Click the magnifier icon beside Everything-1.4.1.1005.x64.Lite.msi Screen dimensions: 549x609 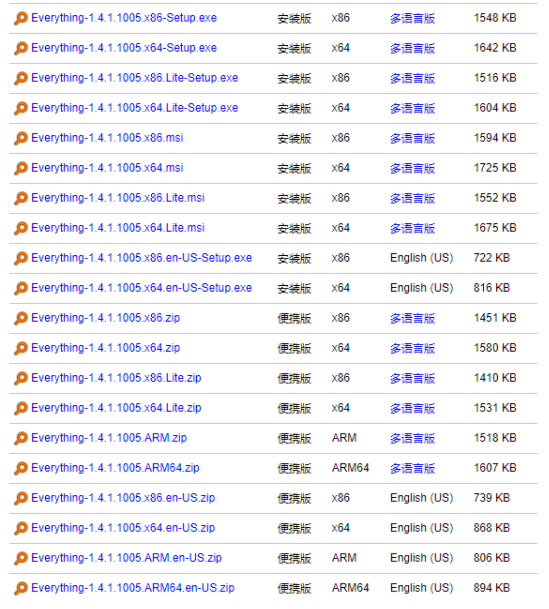(21, 228)
